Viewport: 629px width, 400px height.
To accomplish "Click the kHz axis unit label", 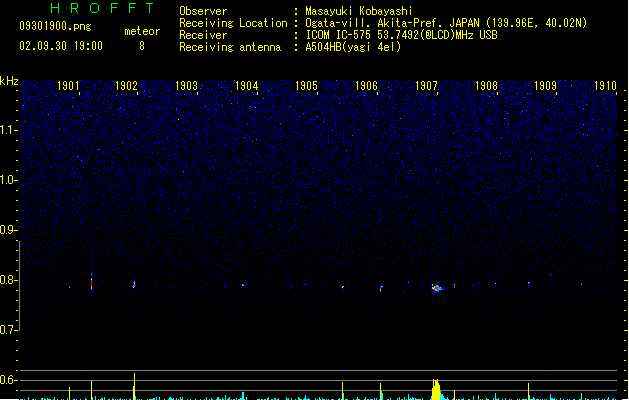I will [x=9, y=81].
